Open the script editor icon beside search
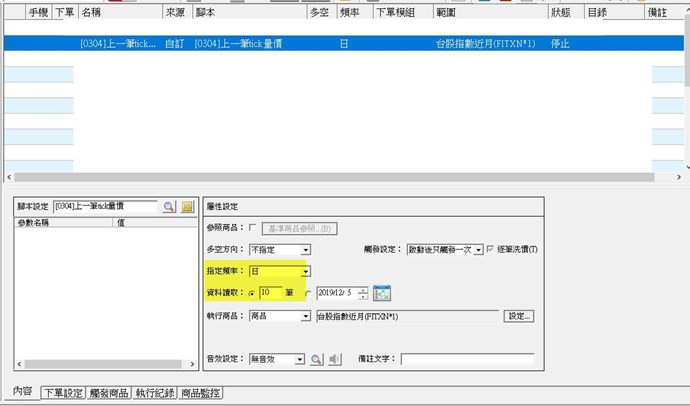Image resolution: width=690 pixels, height=406 pixels. 187,206
